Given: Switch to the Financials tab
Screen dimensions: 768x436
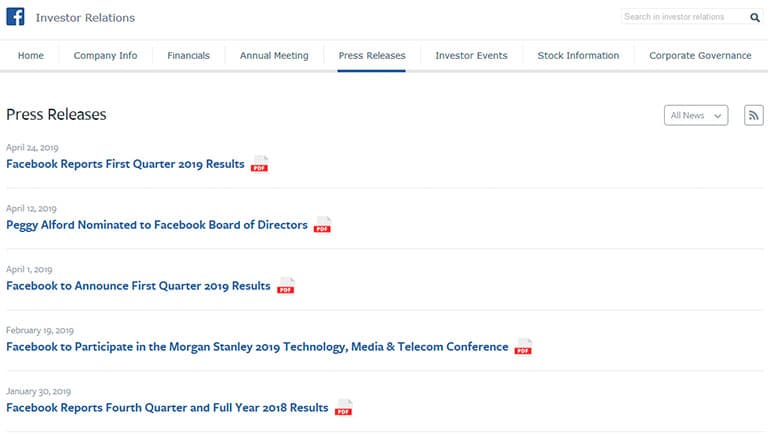Looking at the screenshot, I should click(x=189, y=55).
